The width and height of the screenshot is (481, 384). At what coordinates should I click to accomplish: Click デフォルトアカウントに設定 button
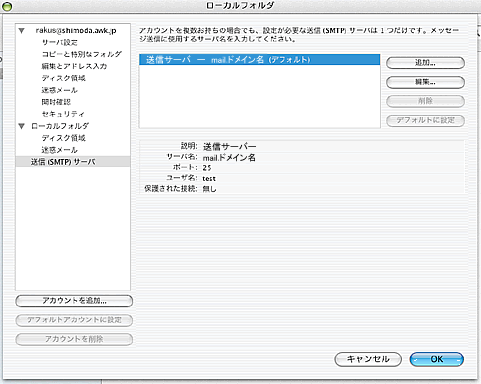[x=74, y=320]
